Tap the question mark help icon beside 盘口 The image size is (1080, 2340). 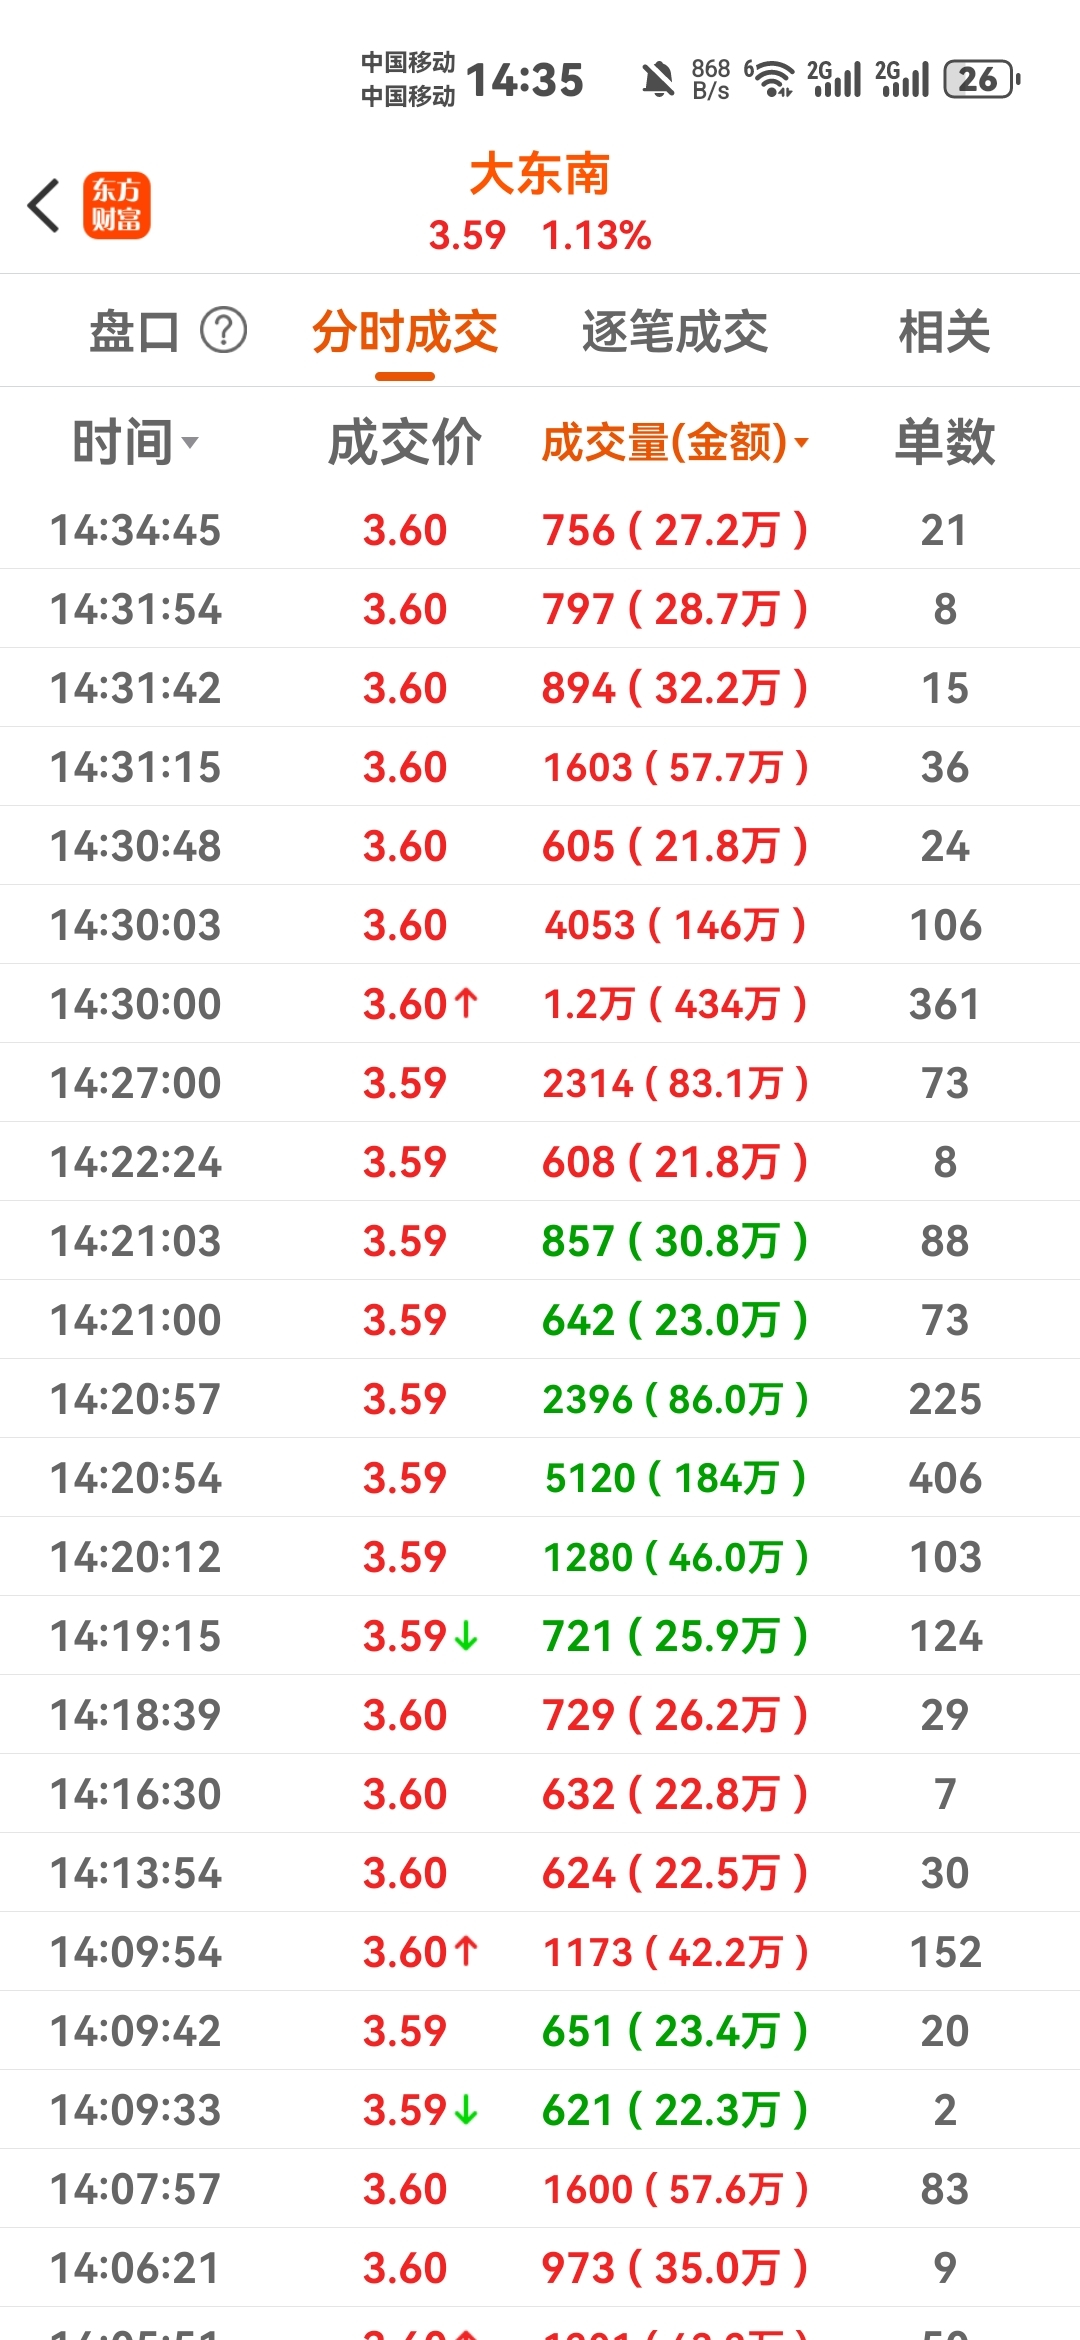point(223,330)
